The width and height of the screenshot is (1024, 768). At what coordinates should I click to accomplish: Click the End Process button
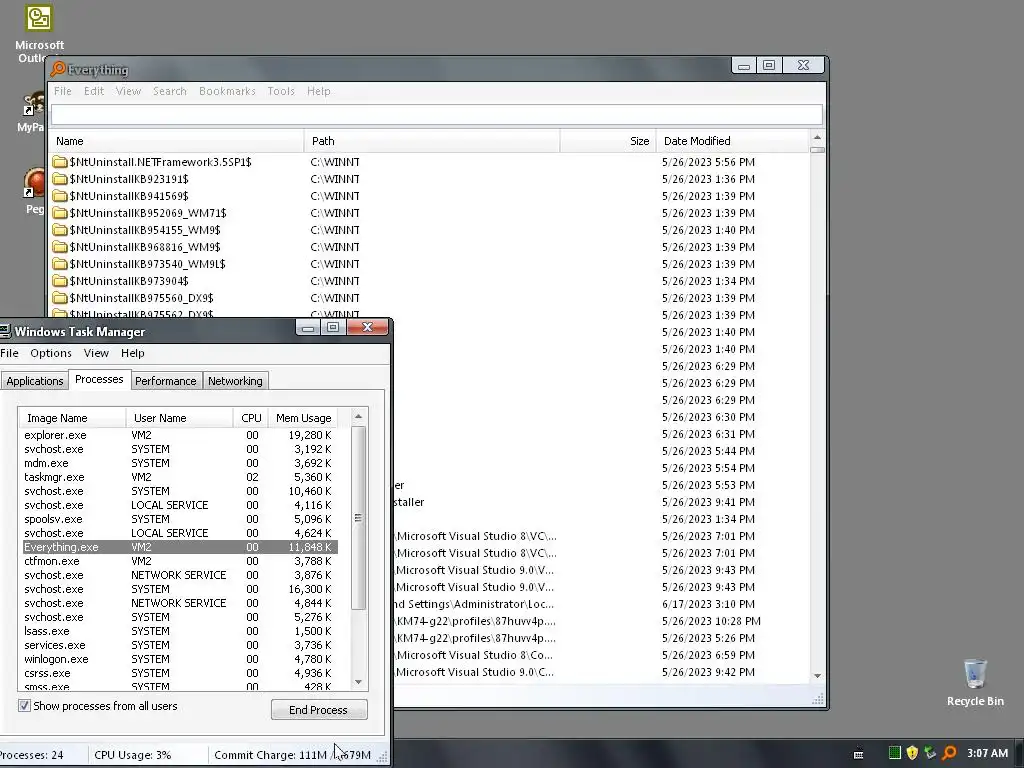pos(319,709)
